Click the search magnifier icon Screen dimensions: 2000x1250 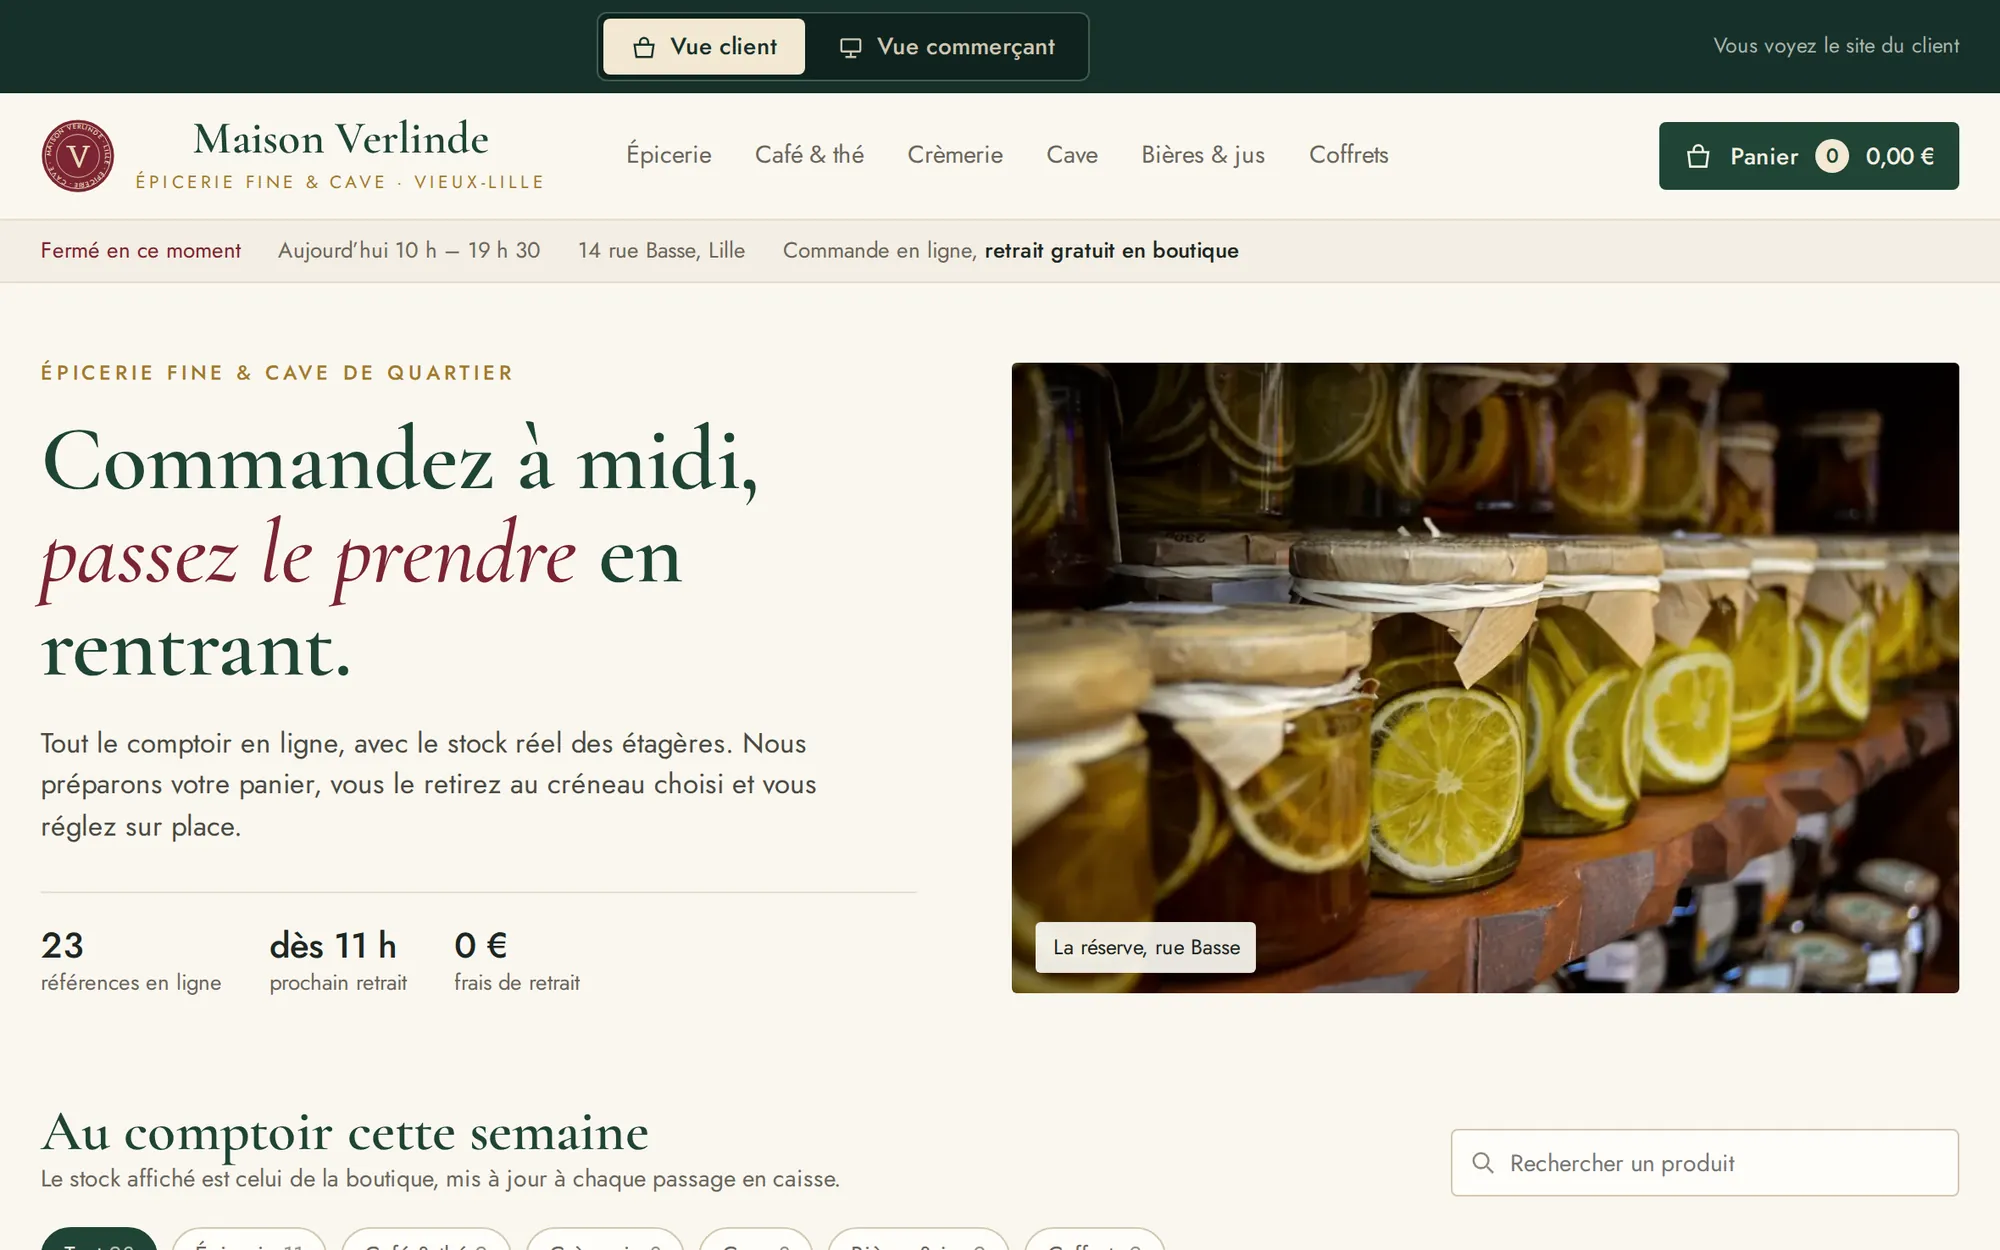point(1483,1163)
